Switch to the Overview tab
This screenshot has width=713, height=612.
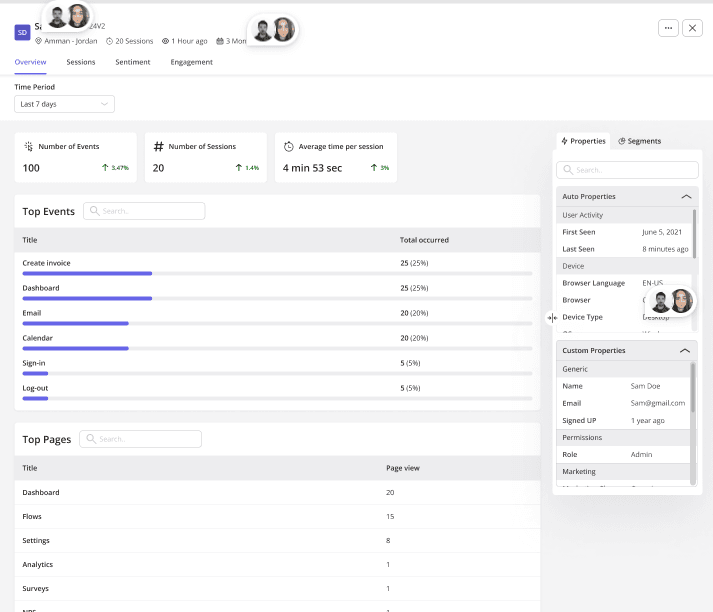tap(30, 62)
